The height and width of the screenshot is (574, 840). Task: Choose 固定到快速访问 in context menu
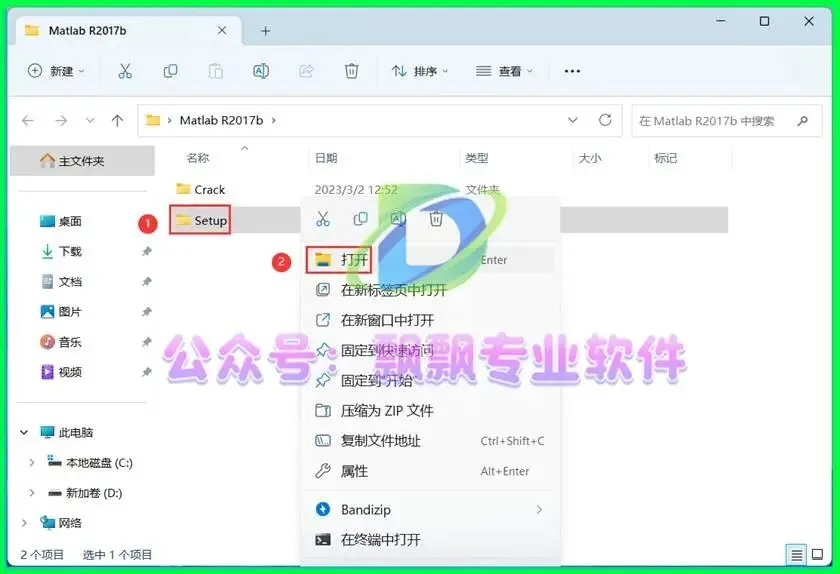point(430,351)
